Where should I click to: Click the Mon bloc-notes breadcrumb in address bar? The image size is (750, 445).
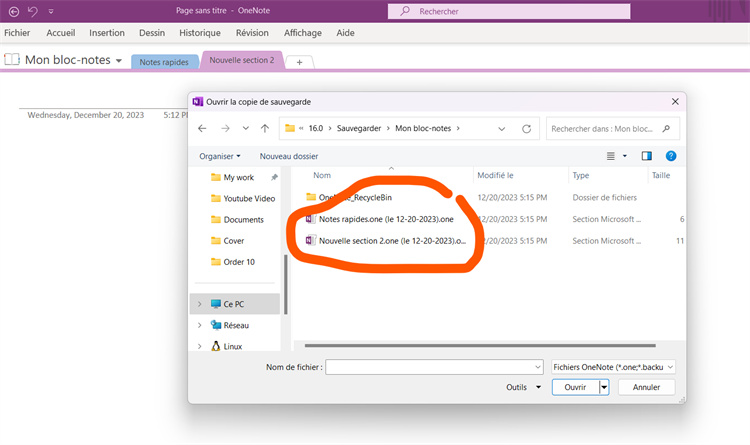tap(423, 128)
